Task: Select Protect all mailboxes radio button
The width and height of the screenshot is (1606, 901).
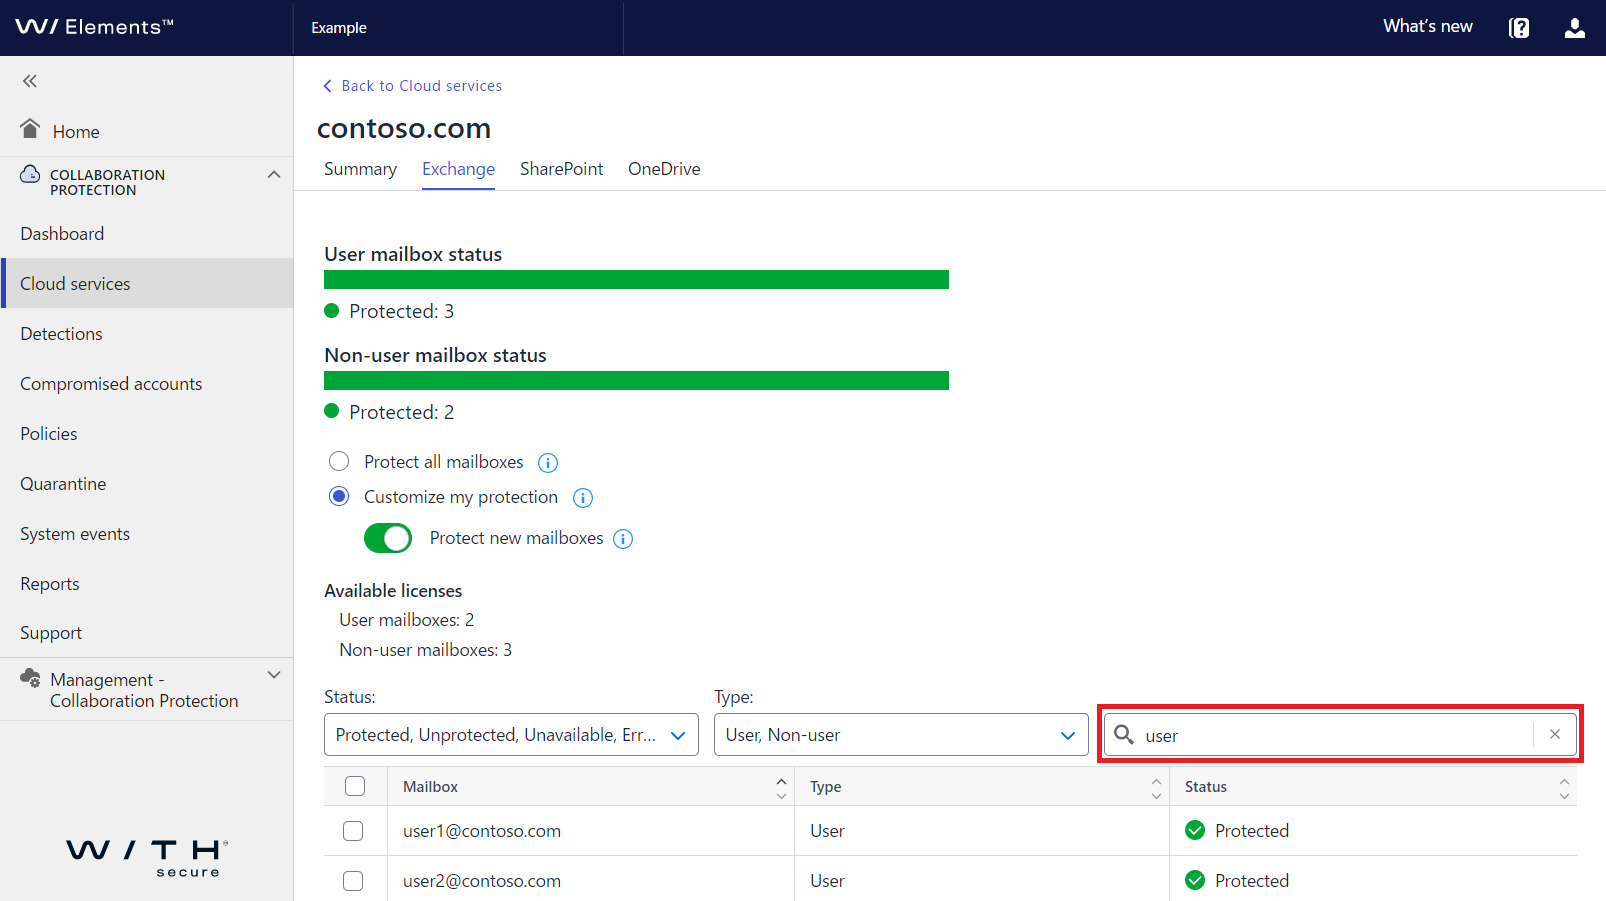Action: 339,461
